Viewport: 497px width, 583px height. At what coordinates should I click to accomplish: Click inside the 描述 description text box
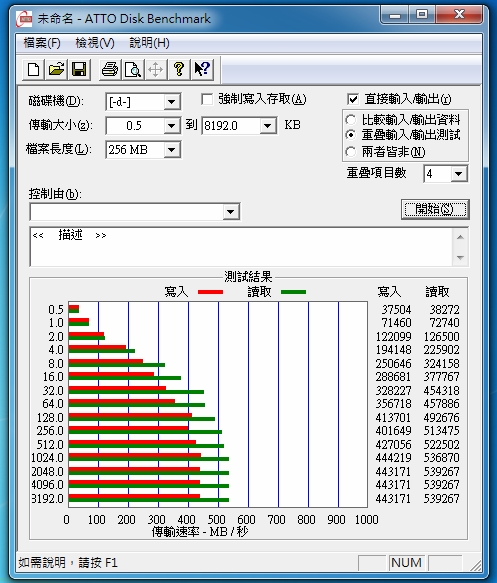241,247
